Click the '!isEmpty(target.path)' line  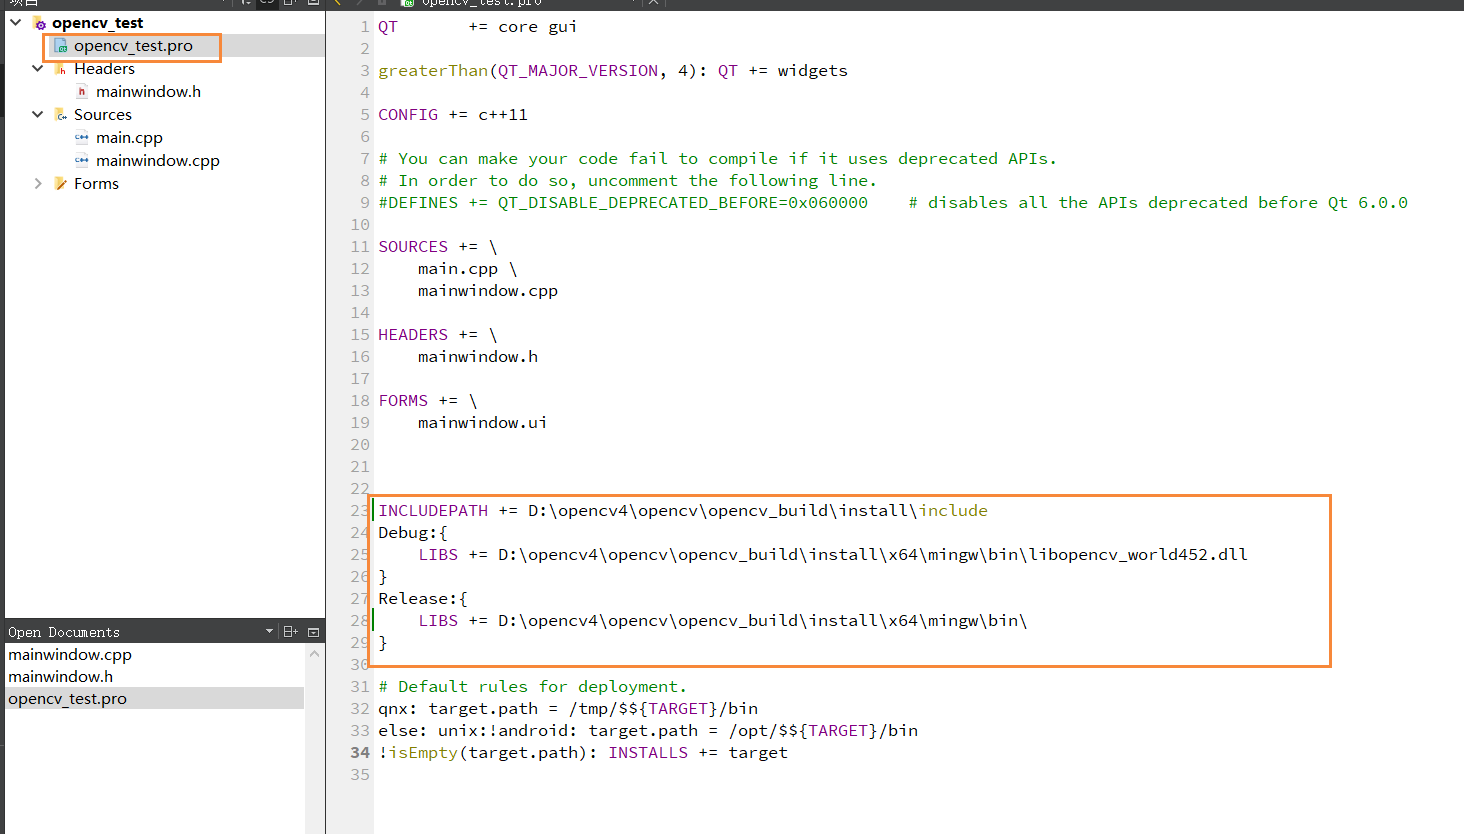583,753
